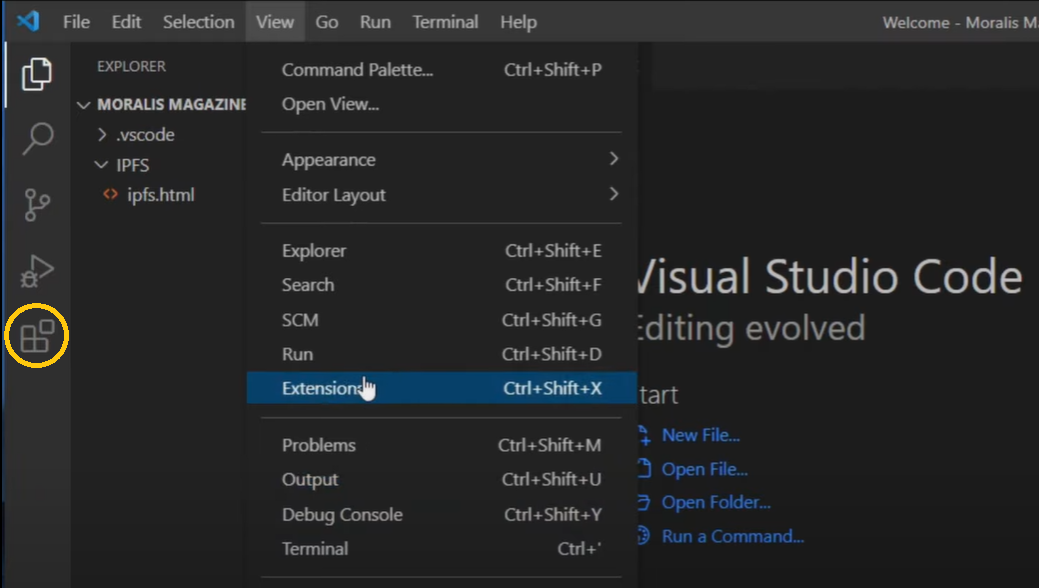Expand the .vscode folder
Image resolution: width=1039 pixels, height=588 pixels.
click(x=102, y=135)
